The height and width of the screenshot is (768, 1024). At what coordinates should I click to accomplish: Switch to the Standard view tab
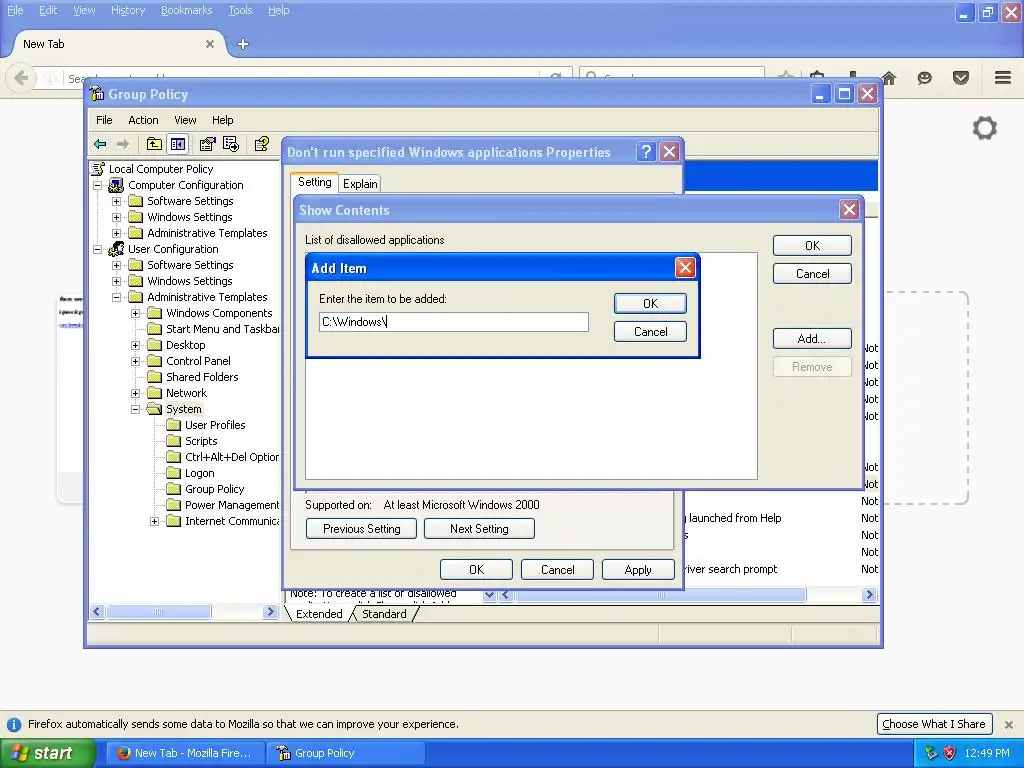tap(384, 614)
